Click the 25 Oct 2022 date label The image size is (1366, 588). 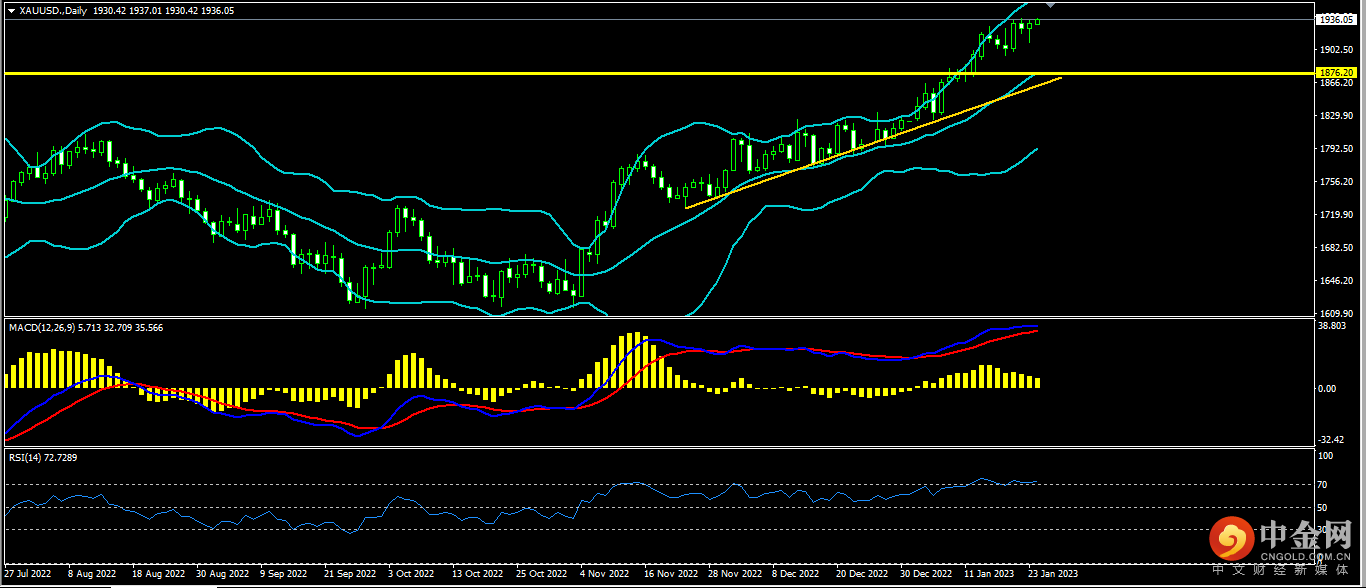(542, 574)
